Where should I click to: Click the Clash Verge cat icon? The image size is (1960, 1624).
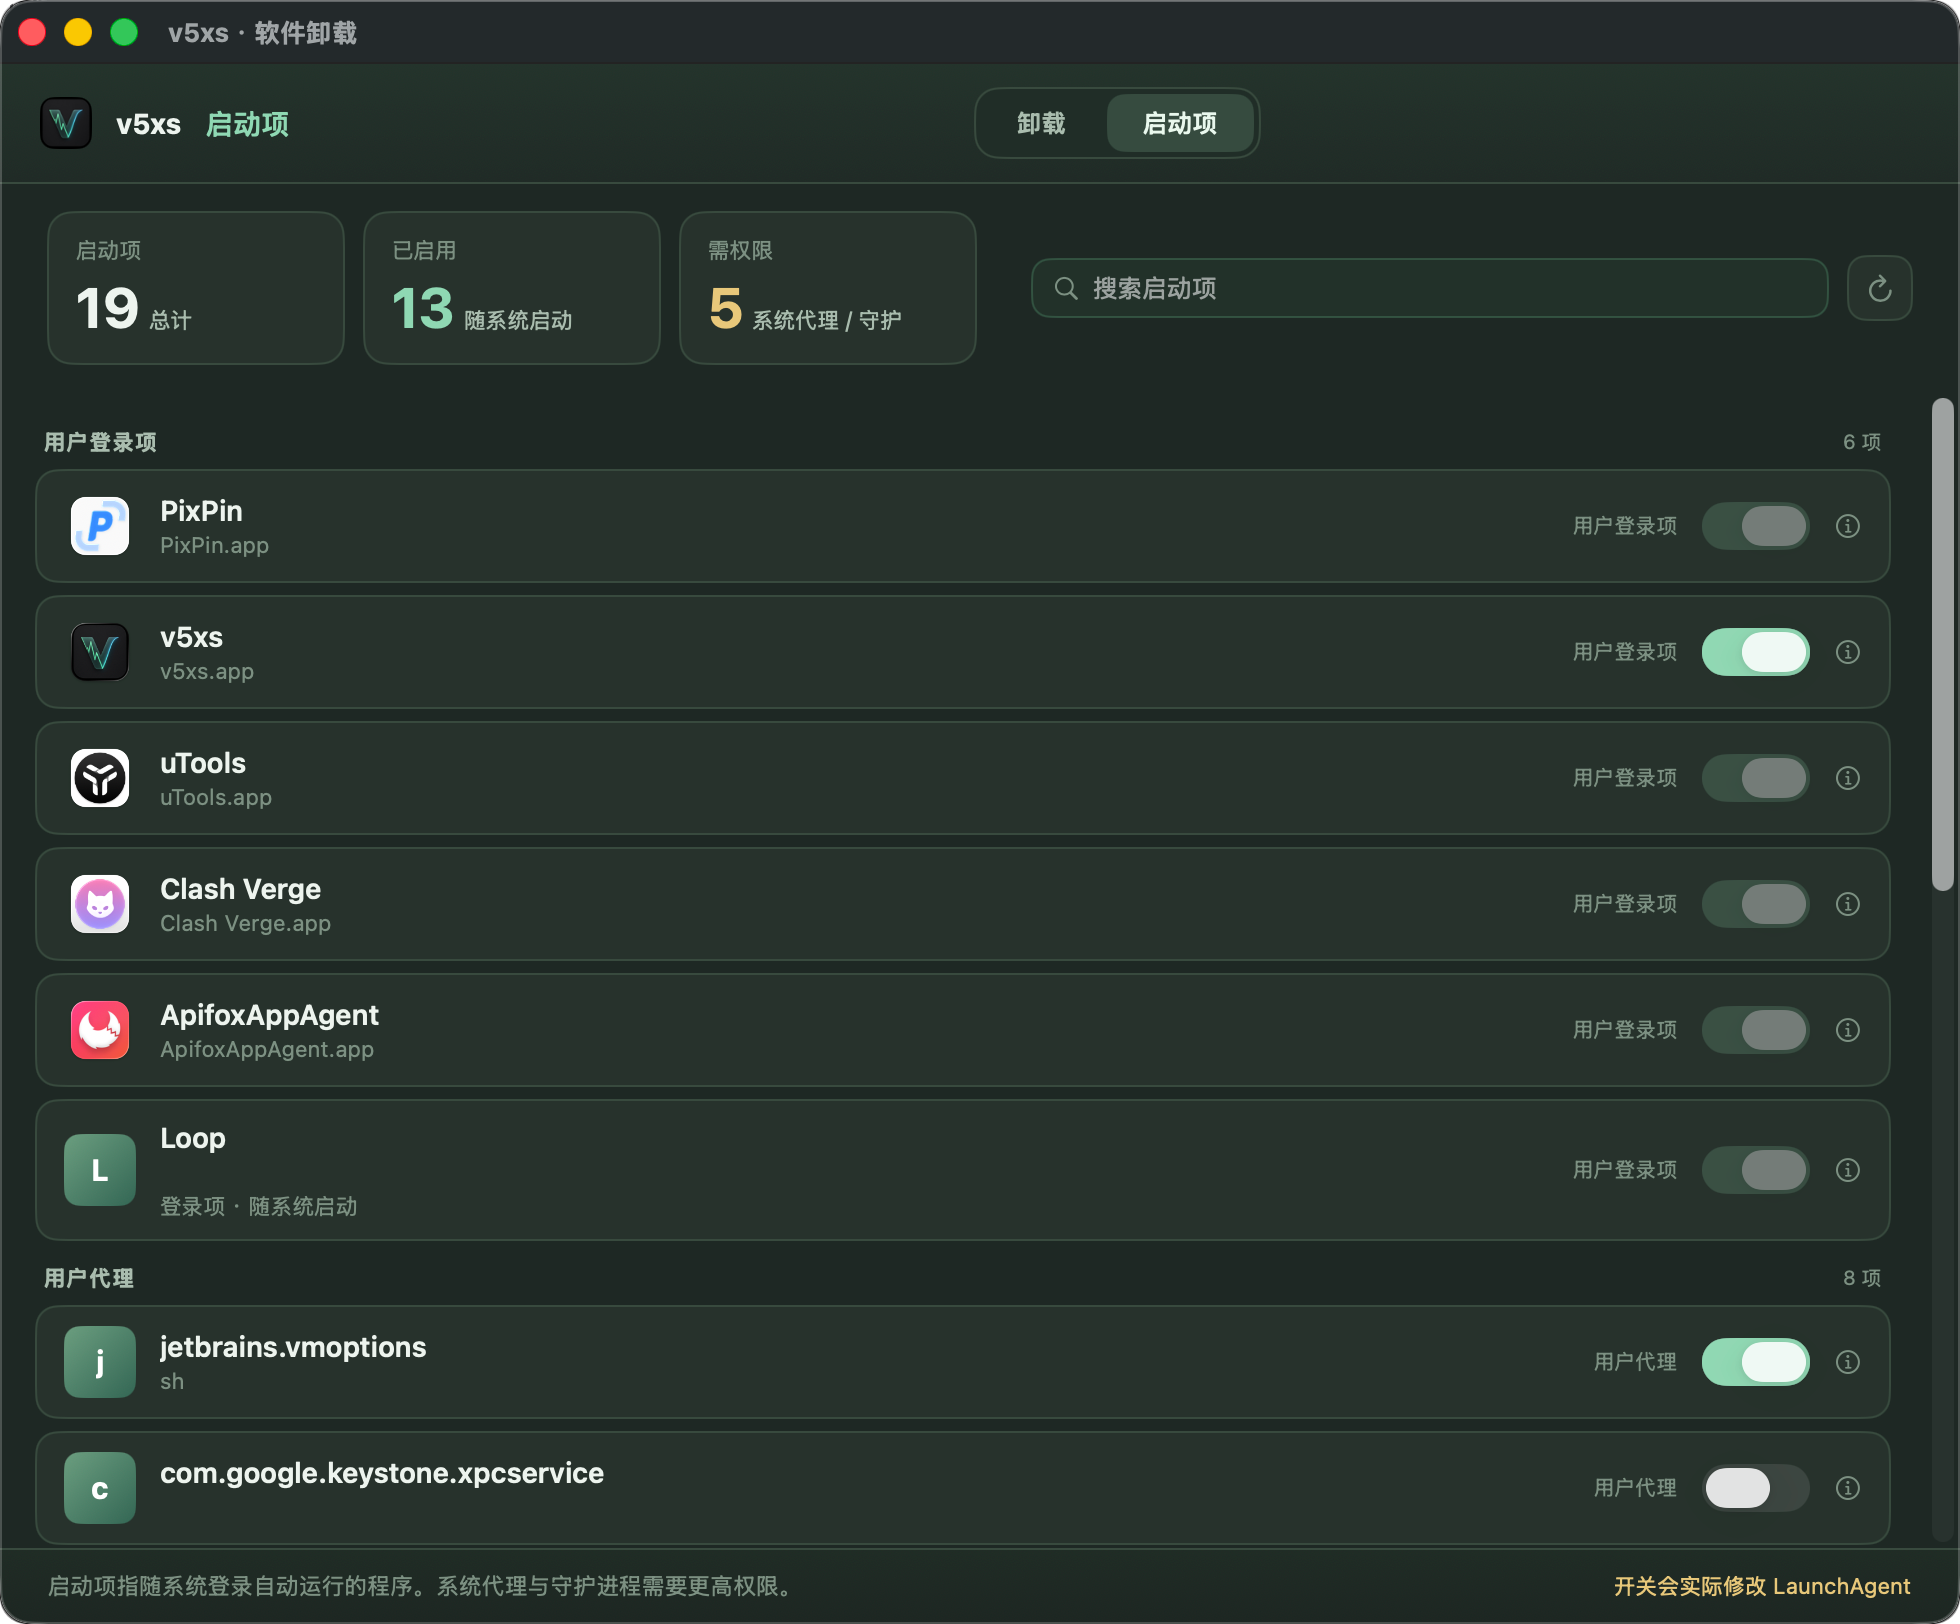pyautogui.click(x=100, y=904)
